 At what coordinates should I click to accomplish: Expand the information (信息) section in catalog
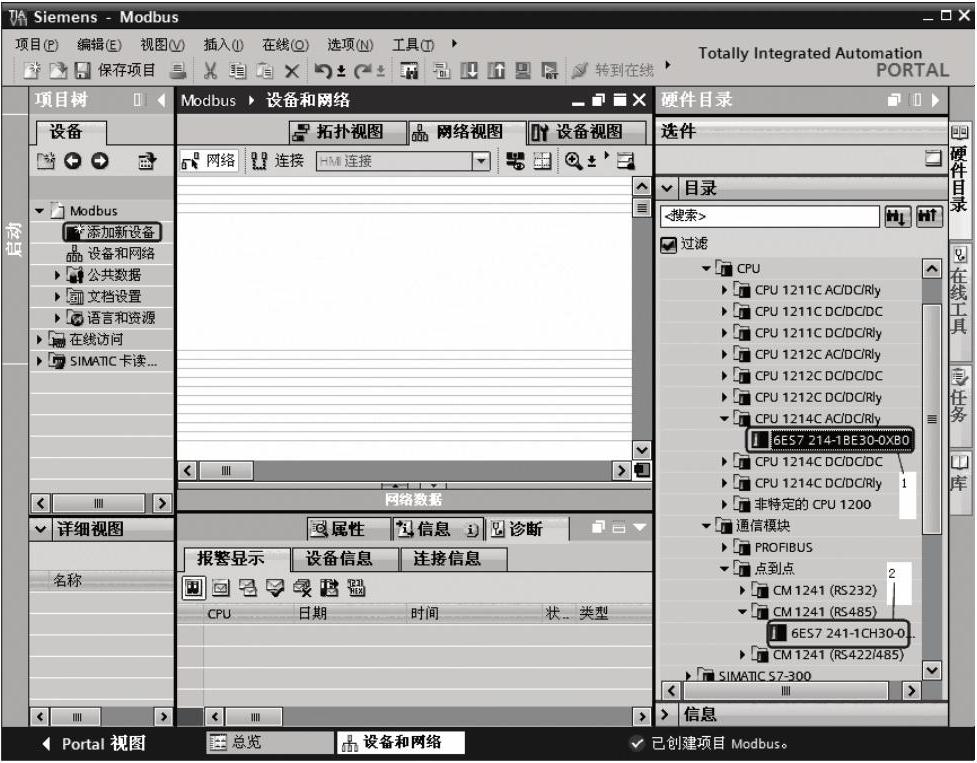pos(665,714)
